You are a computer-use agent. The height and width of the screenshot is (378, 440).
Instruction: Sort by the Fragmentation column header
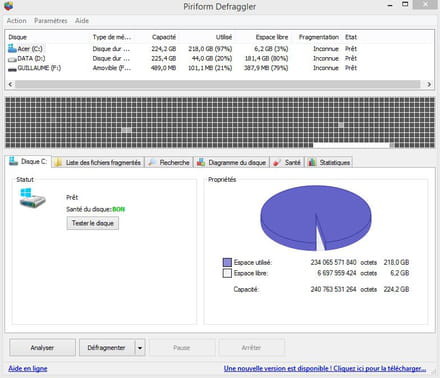(x=319, y=37)
